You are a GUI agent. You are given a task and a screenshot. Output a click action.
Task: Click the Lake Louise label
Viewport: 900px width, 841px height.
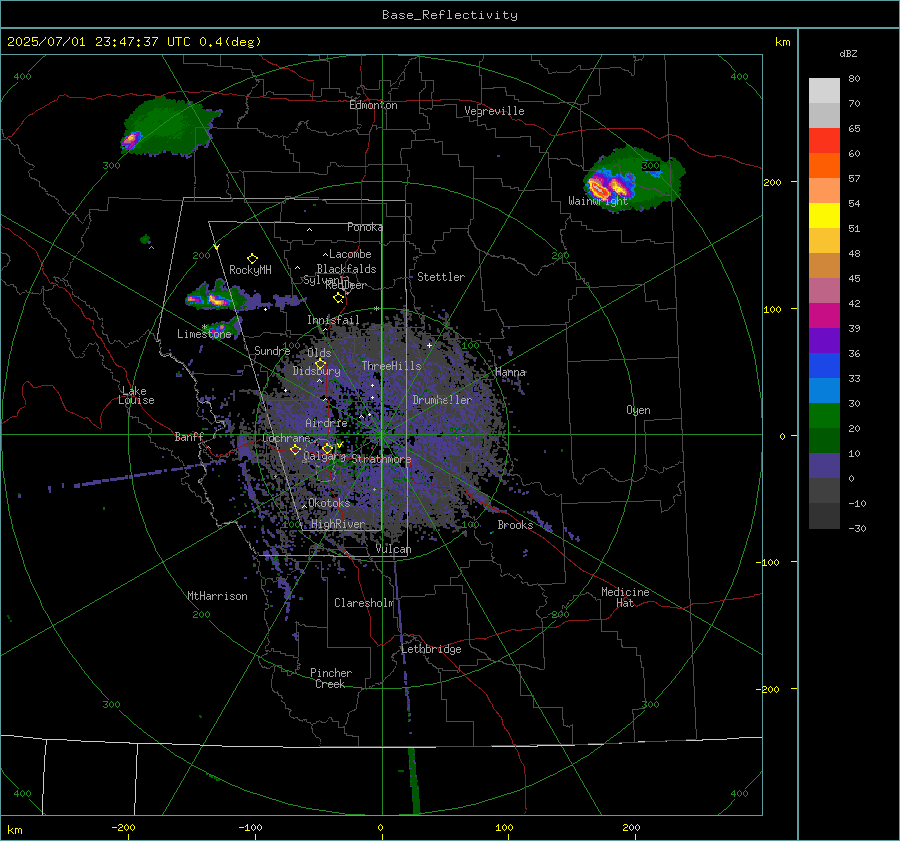(136, 396)
